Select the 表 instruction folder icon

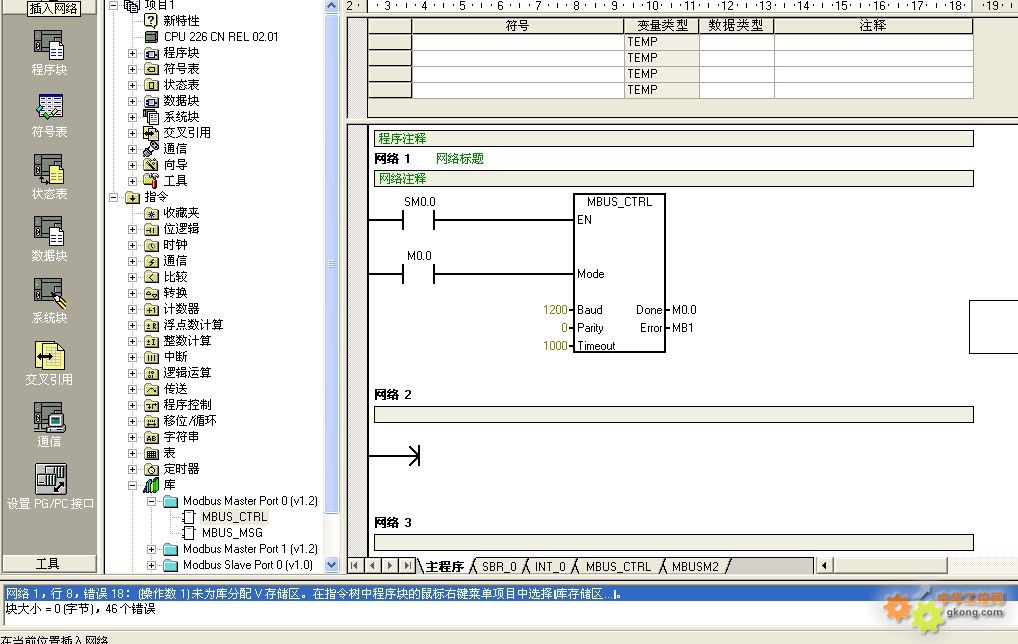(151, 453)
